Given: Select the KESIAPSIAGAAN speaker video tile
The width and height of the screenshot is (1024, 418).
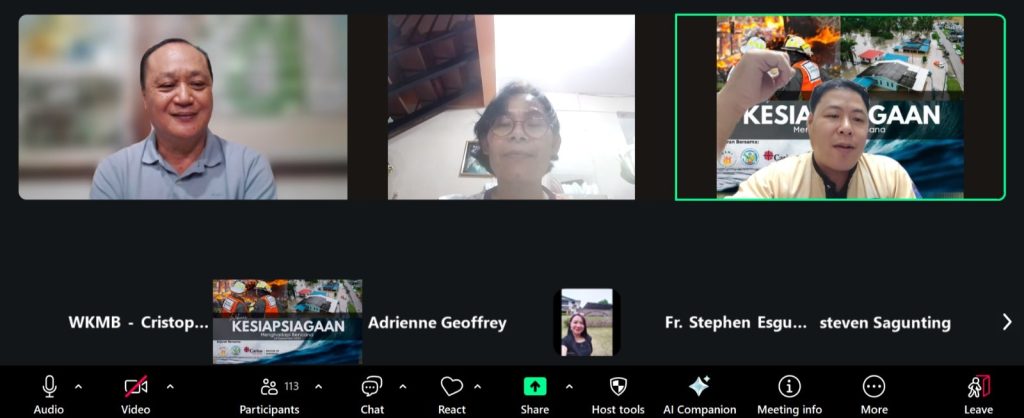Looking at the screenshot, I should click(x=839, y=107).
